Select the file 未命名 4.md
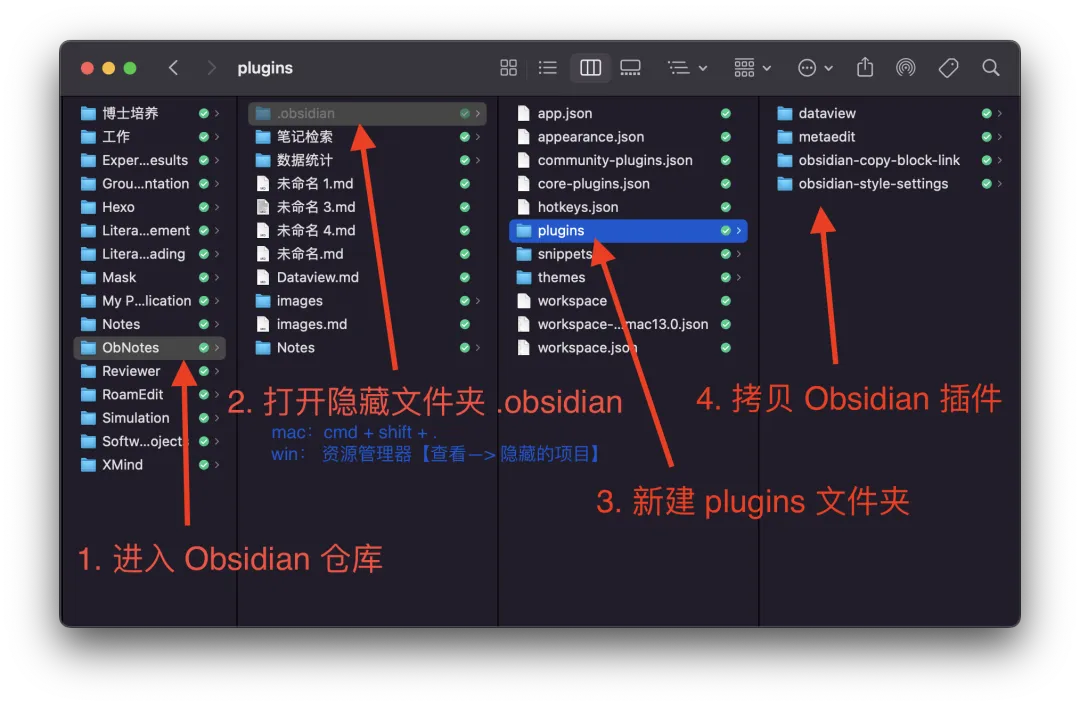This screenshot has height=706, width=1080. point(367,230)
